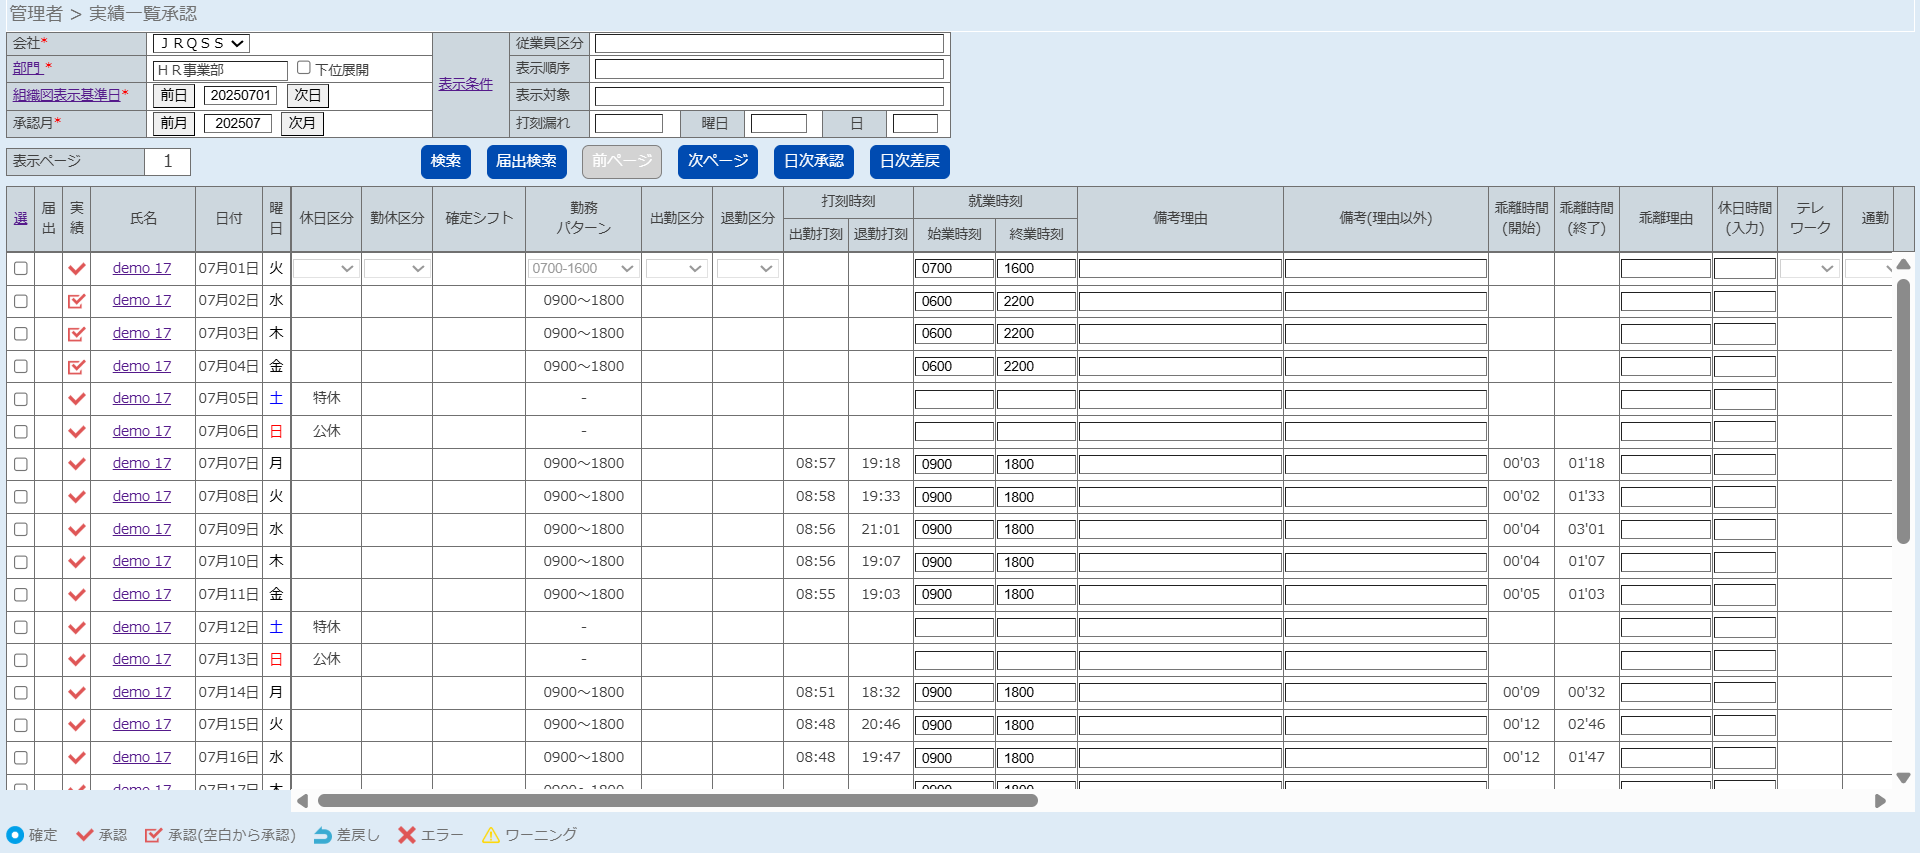
Task: Open the 表示条件 link
Action: pos(465,84)
